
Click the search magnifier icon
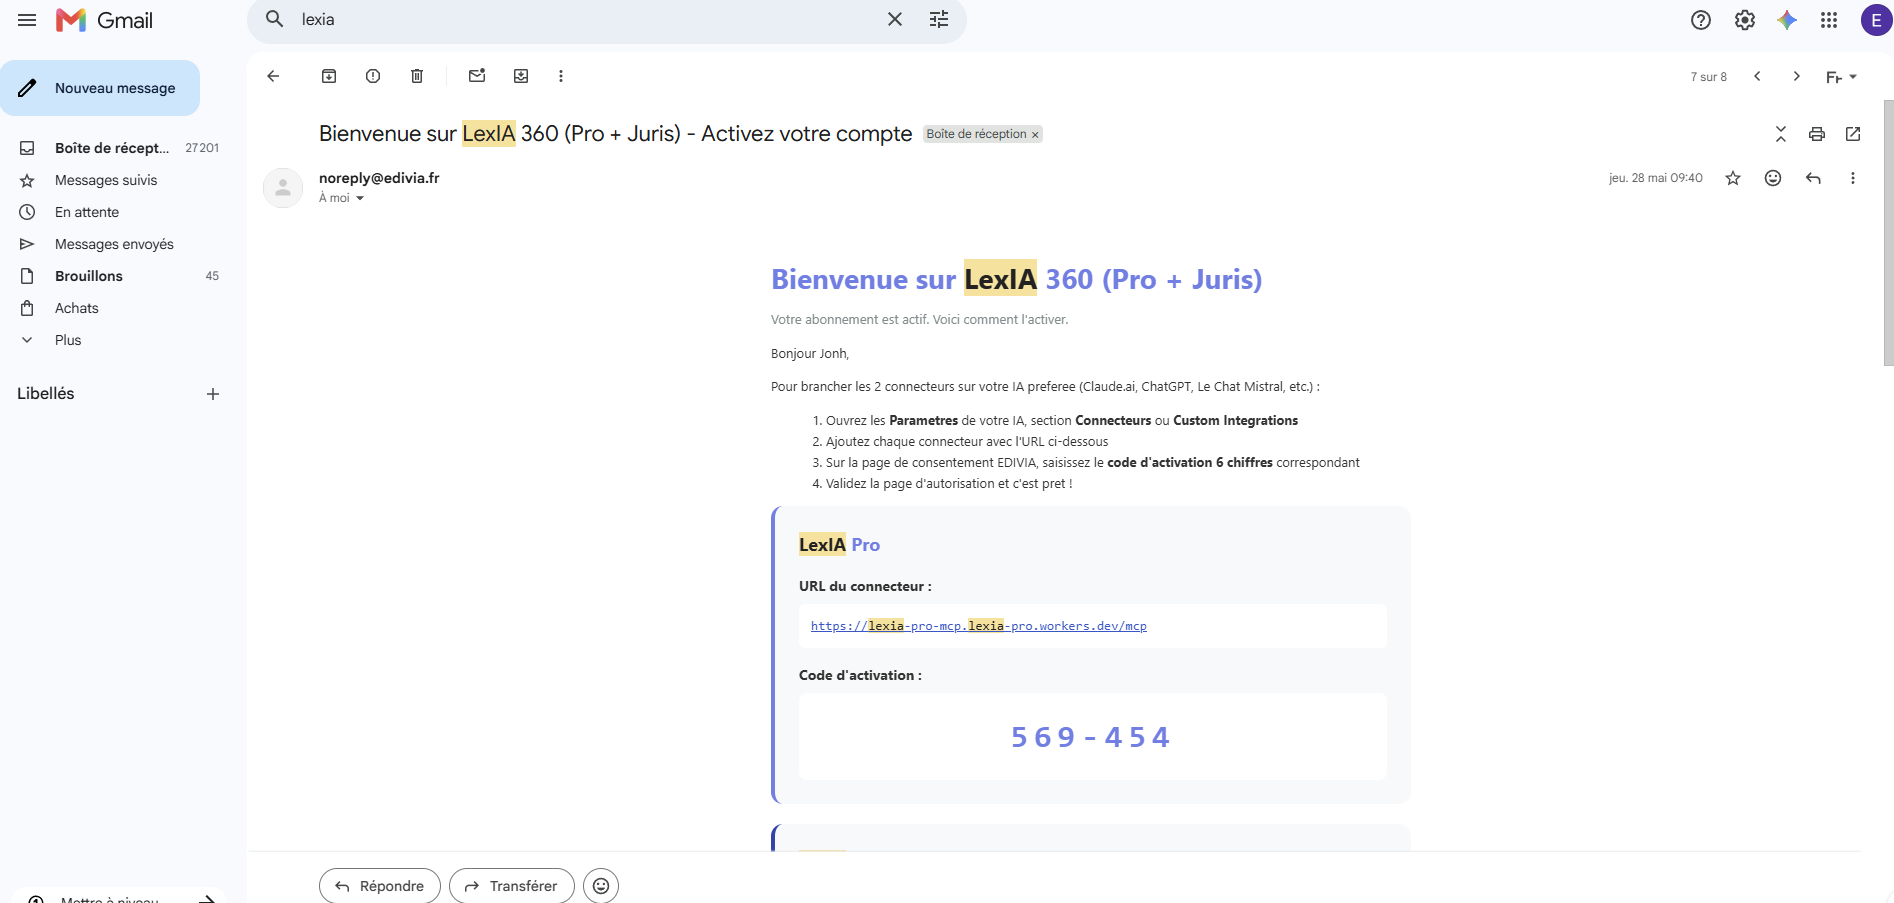(274, 19)
